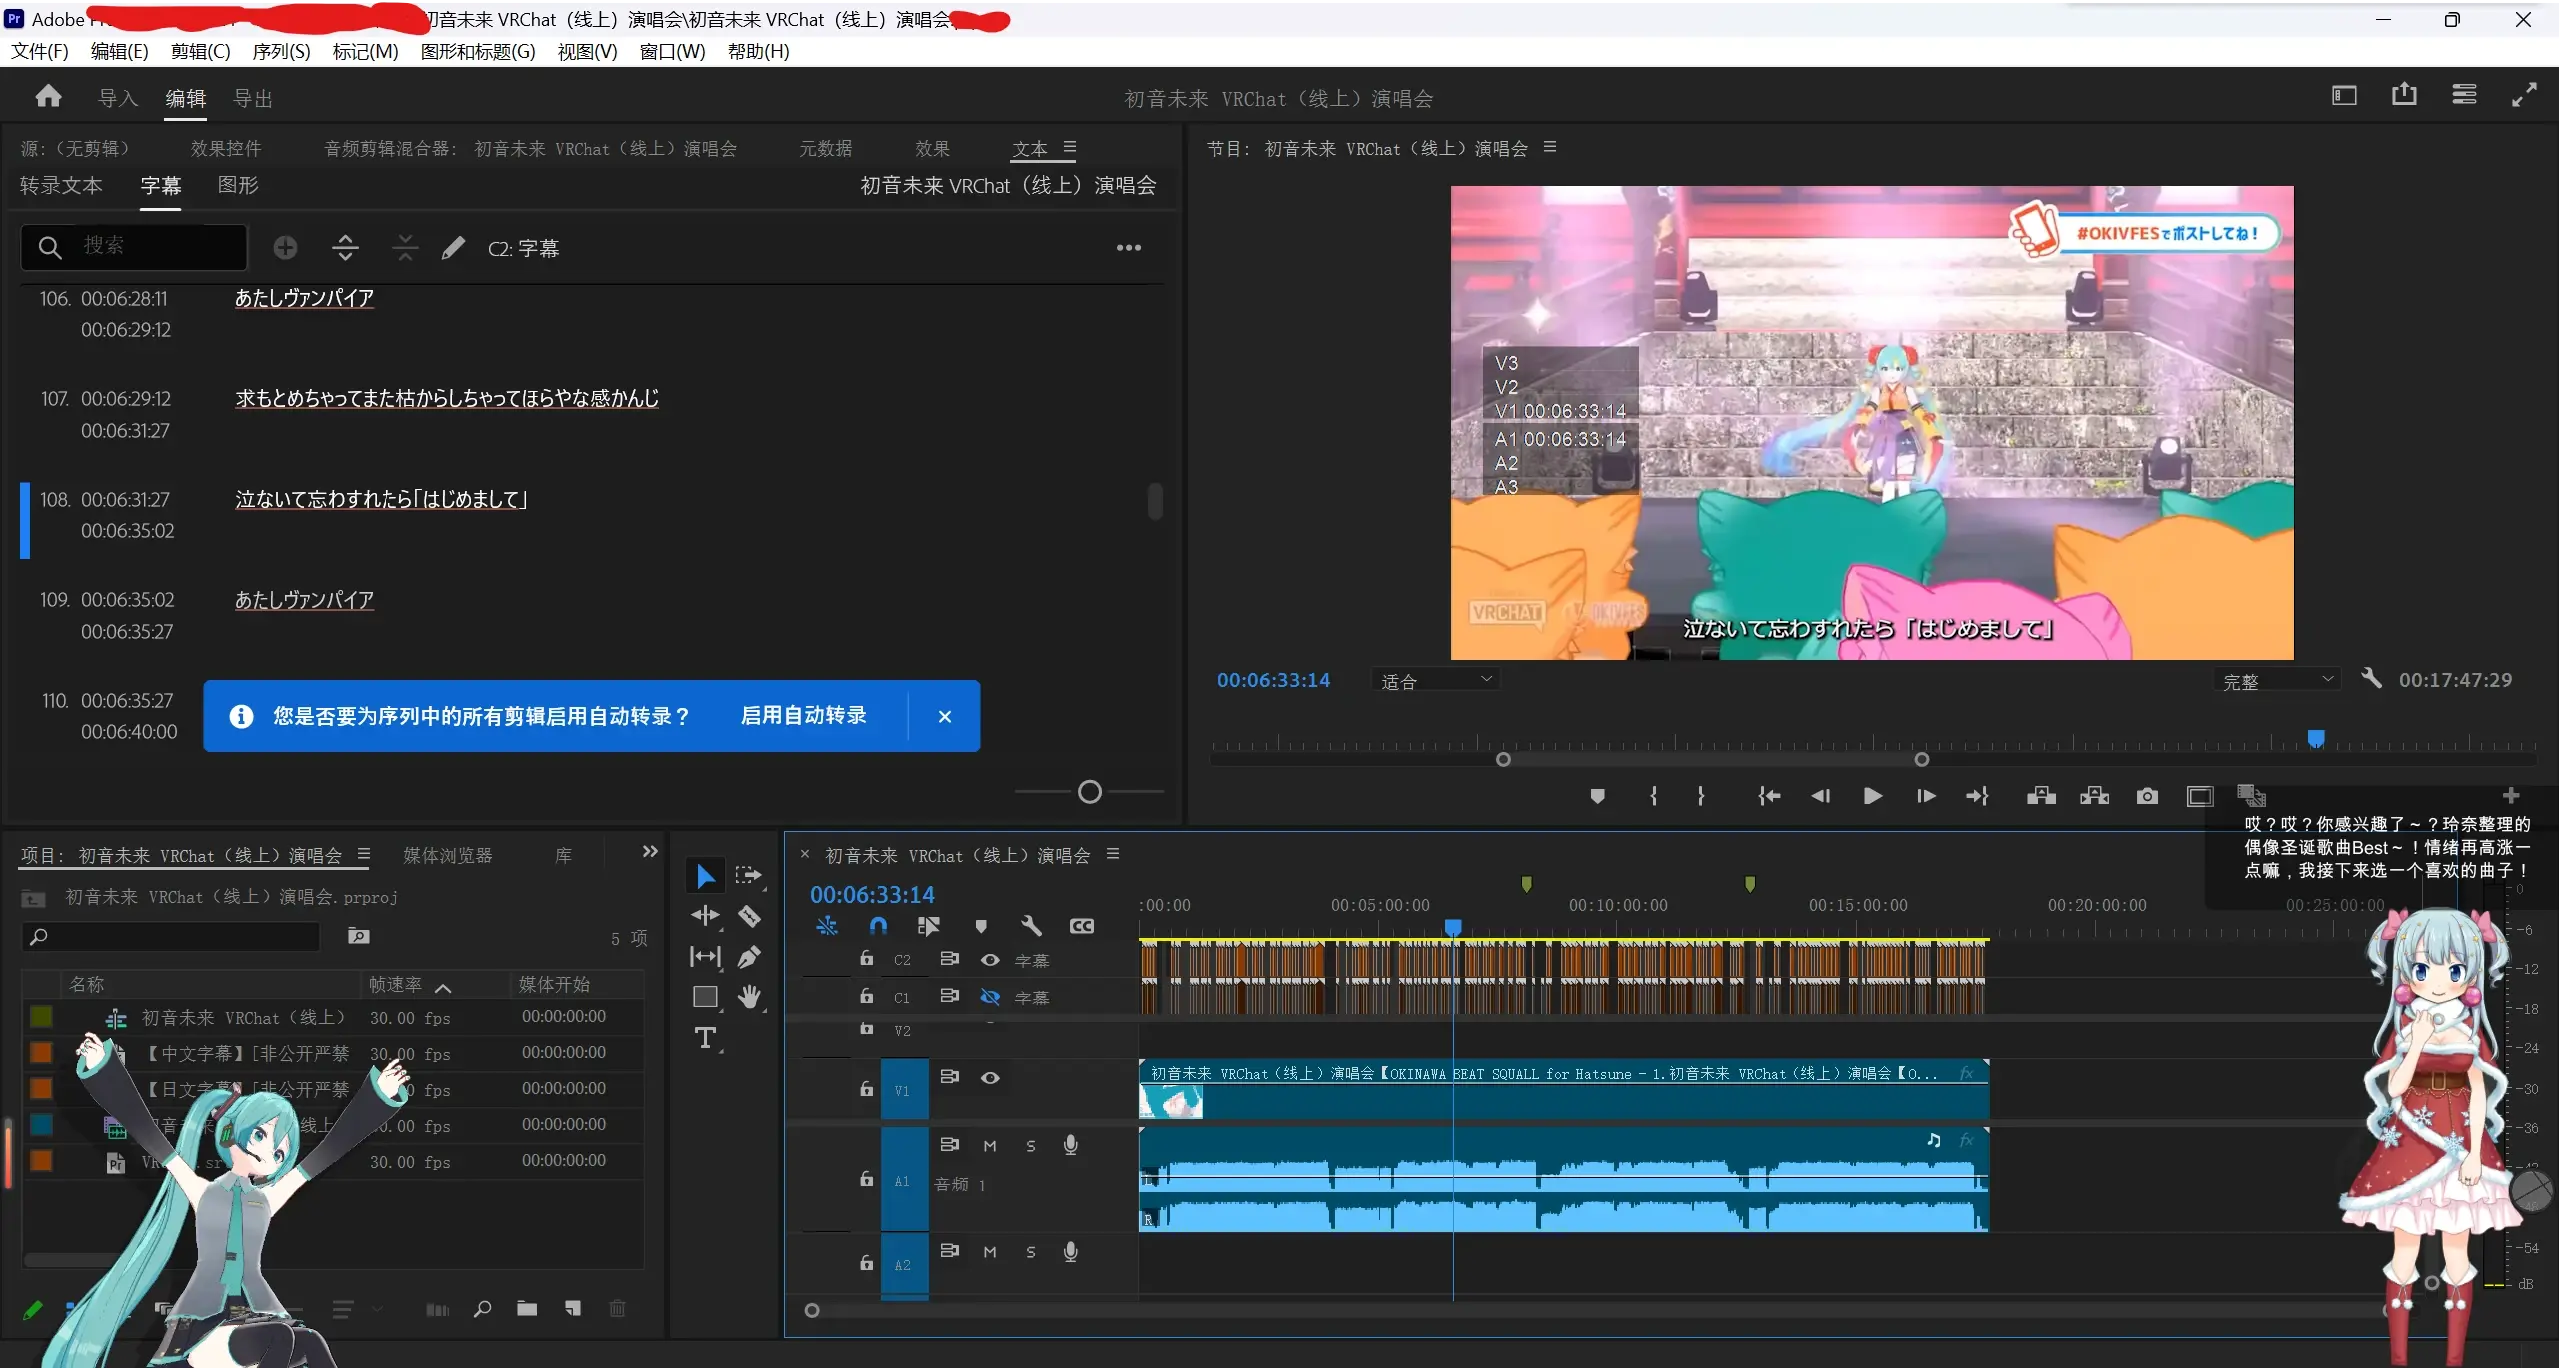Mute audio track A1

tap(990, 1146)
